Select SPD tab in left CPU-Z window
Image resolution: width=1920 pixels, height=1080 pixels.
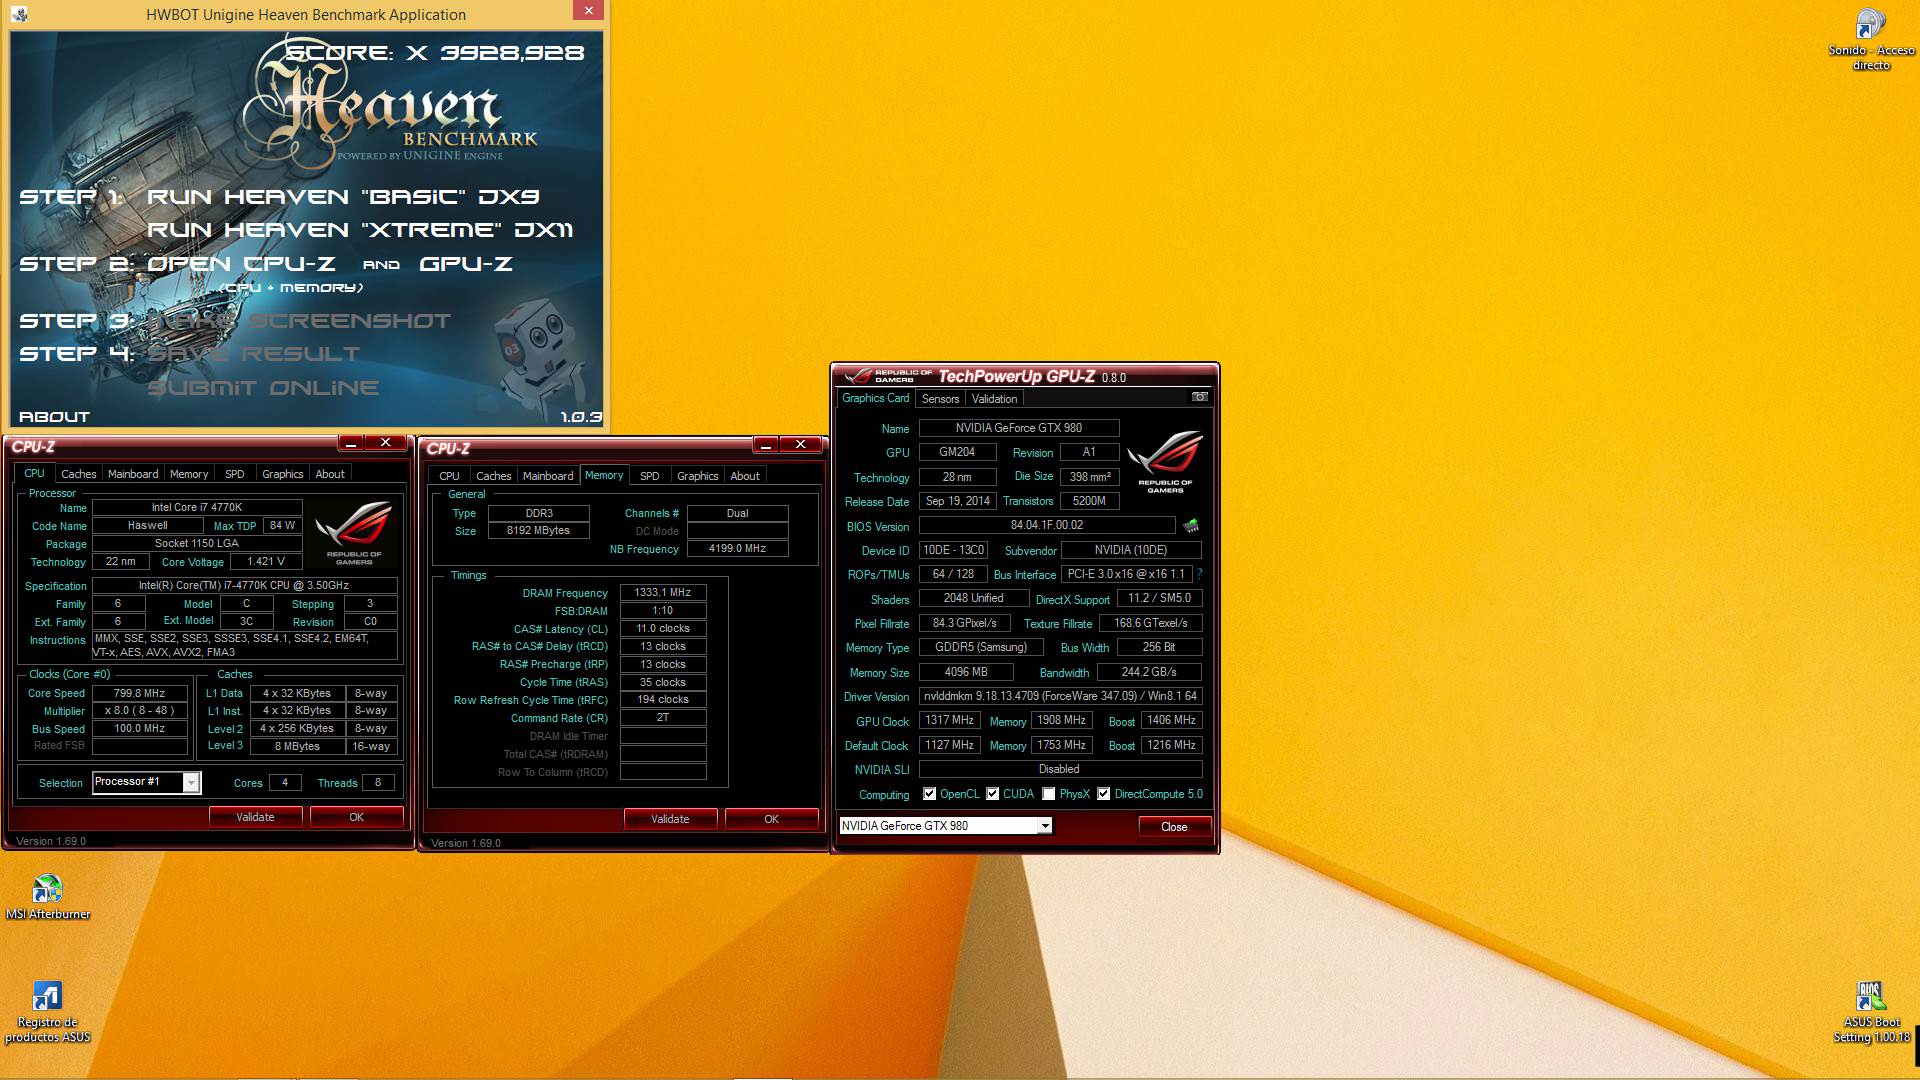[x=234, y=474]
